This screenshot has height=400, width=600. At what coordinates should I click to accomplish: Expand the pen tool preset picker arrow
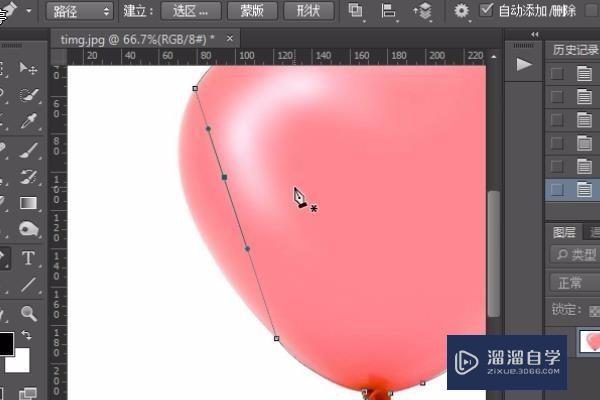pyautogui.click(x=29, y=11)
